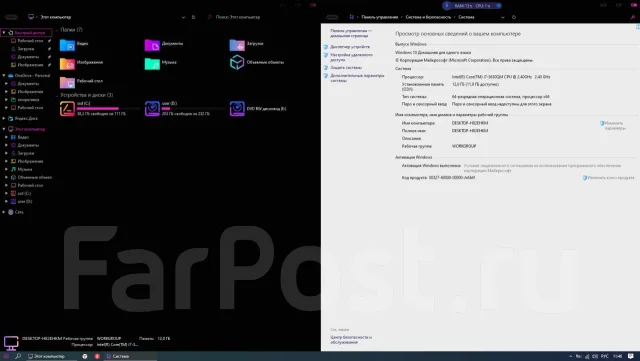Click the ssd (C:) capacity bar
The height and width of the screenshot is (361, 640).
[x=109, y=109]
